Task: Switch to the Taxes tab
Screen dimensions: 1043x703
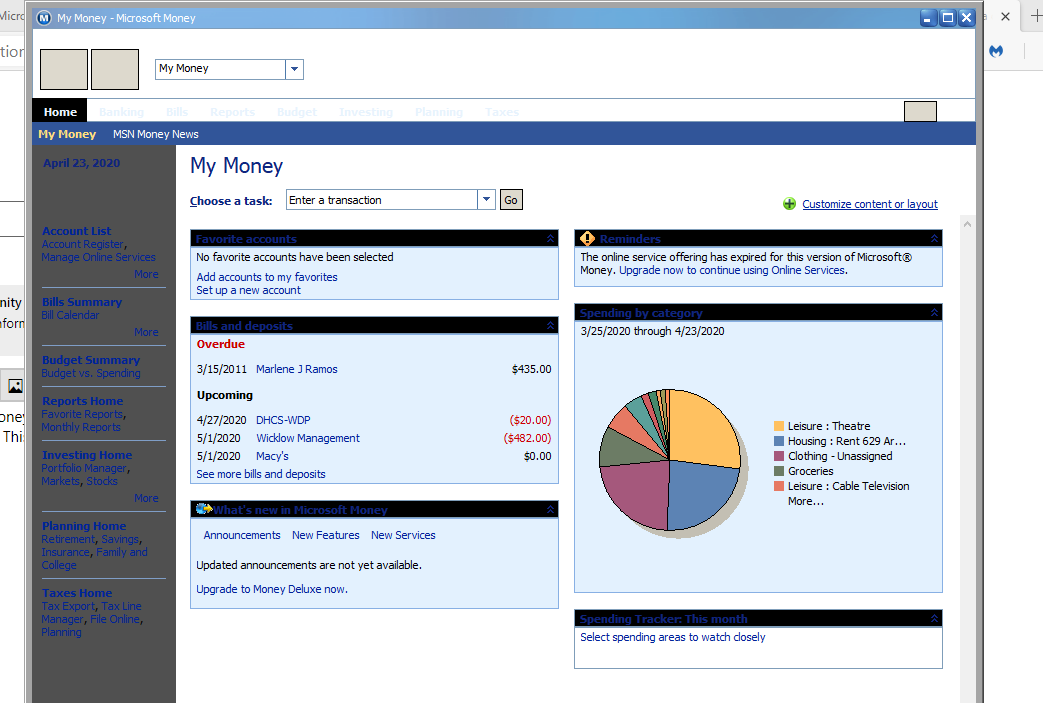Action: pos(502,112)
